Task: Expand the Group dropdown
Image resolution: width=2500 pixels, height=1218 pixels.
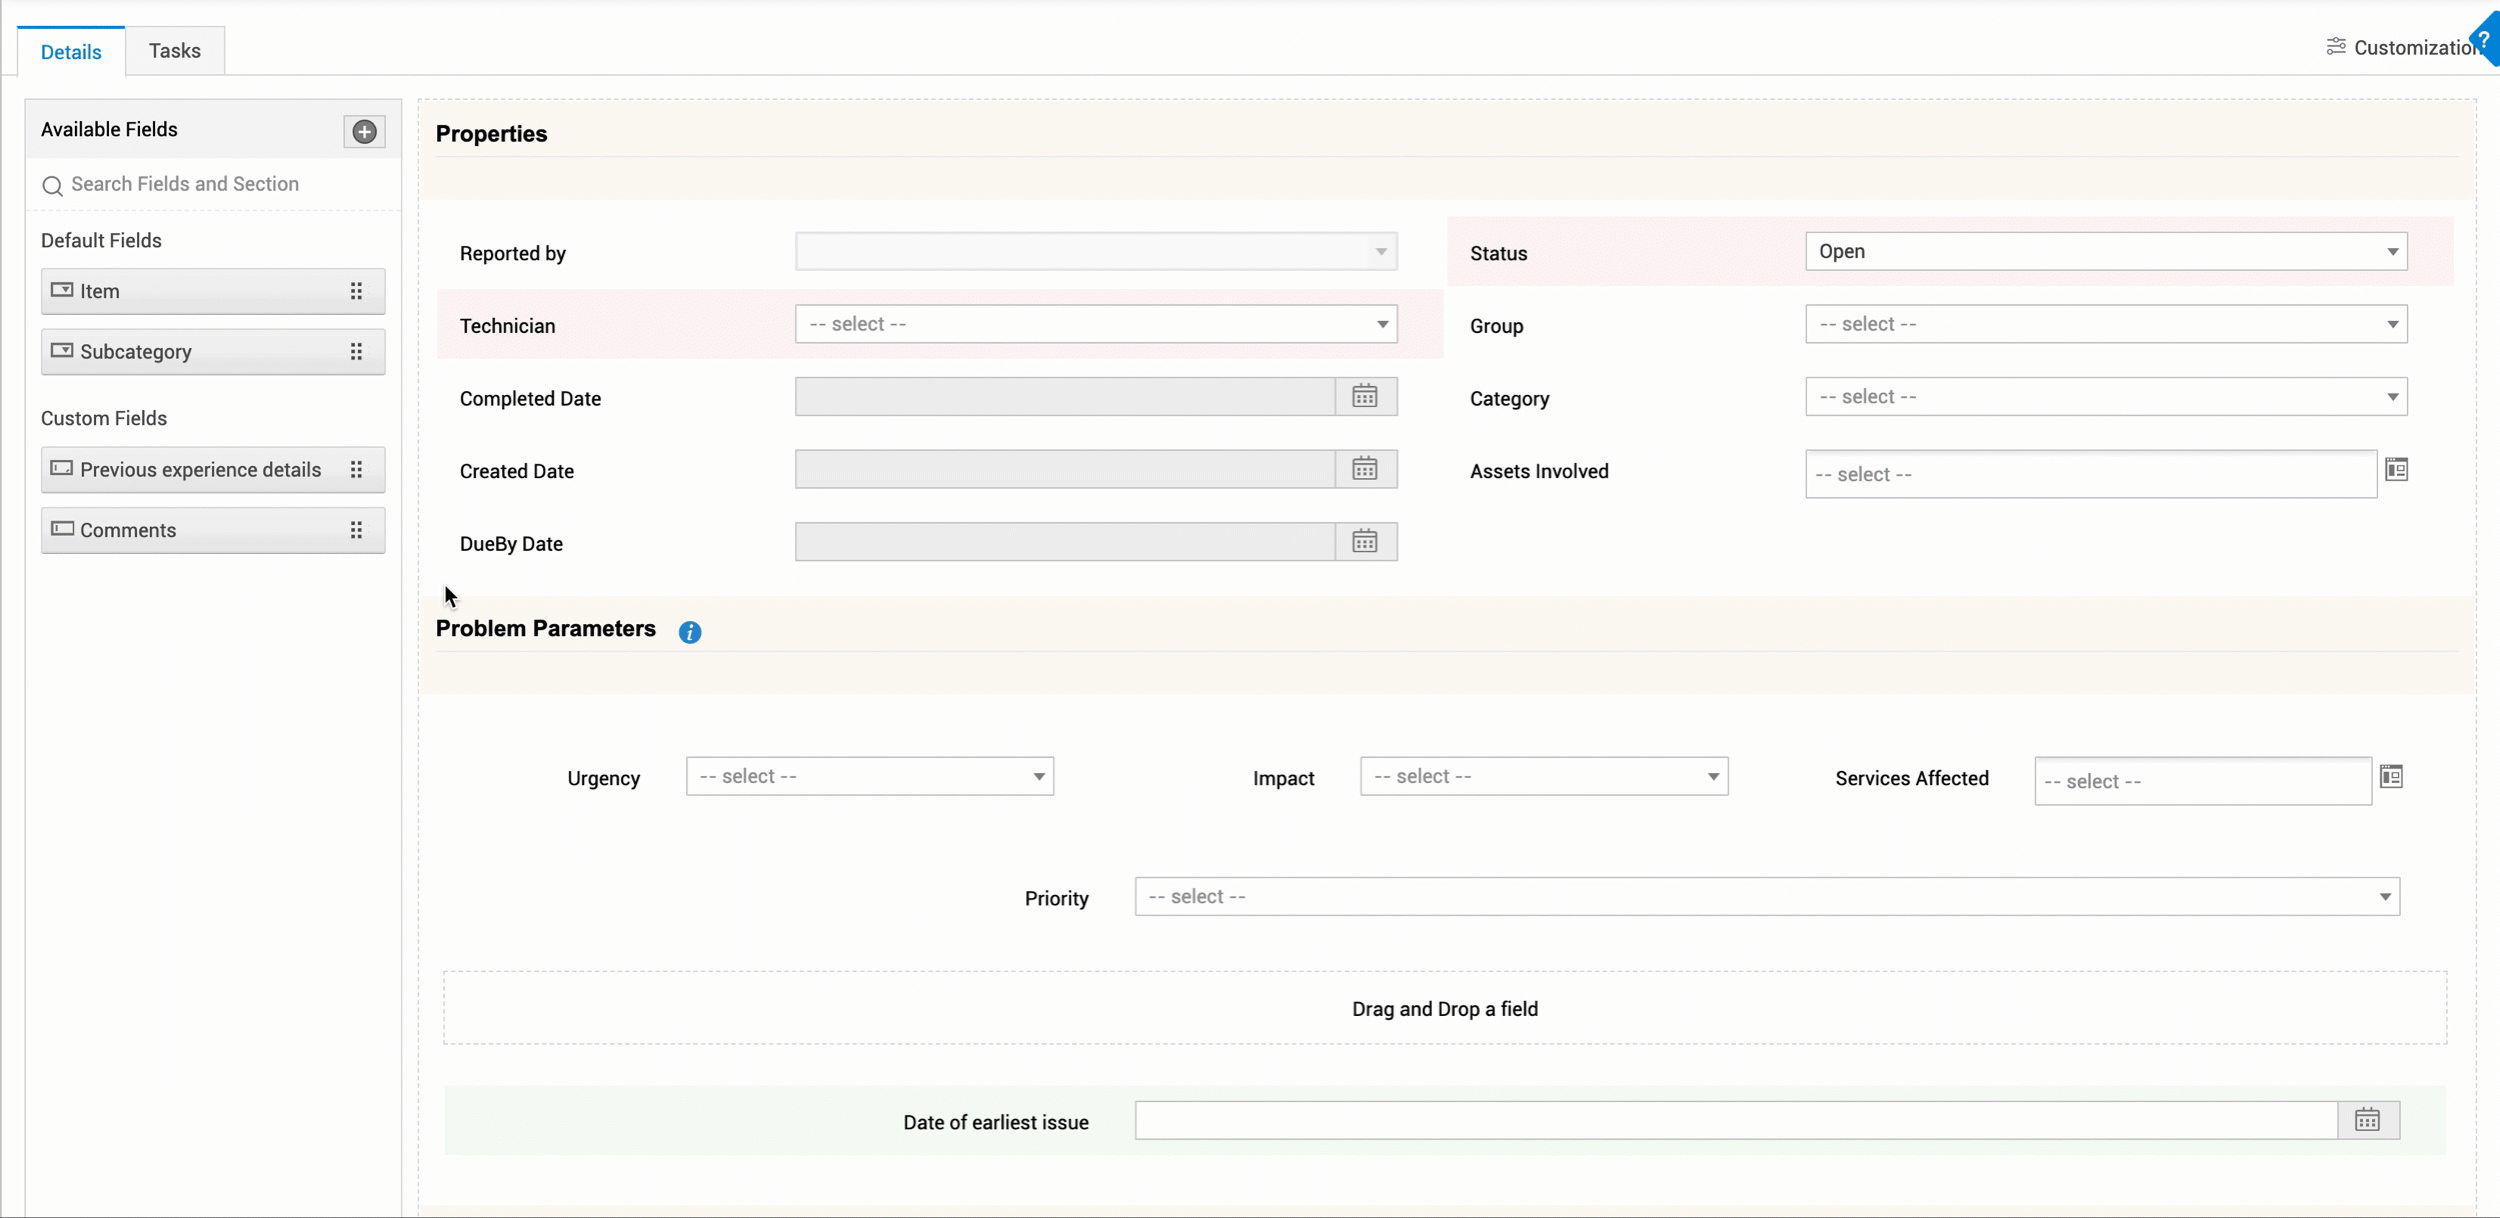Action: point(2106,324)
